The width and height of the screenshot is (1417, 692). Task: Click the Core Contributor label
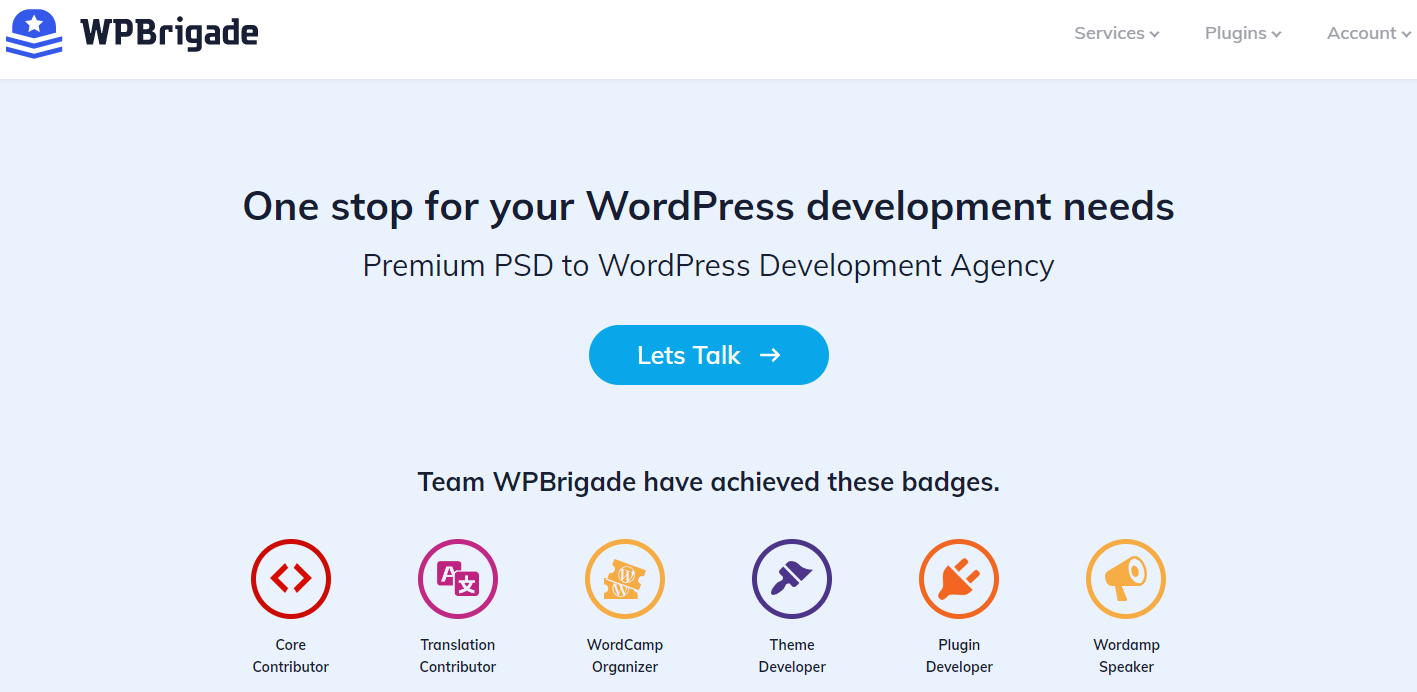coord(291,656)
